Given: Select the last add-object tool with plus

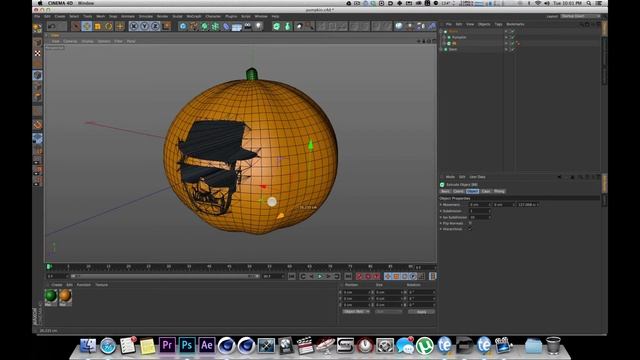Looking at the screenshot, I should pyautogui.click(x=120, y=26).
